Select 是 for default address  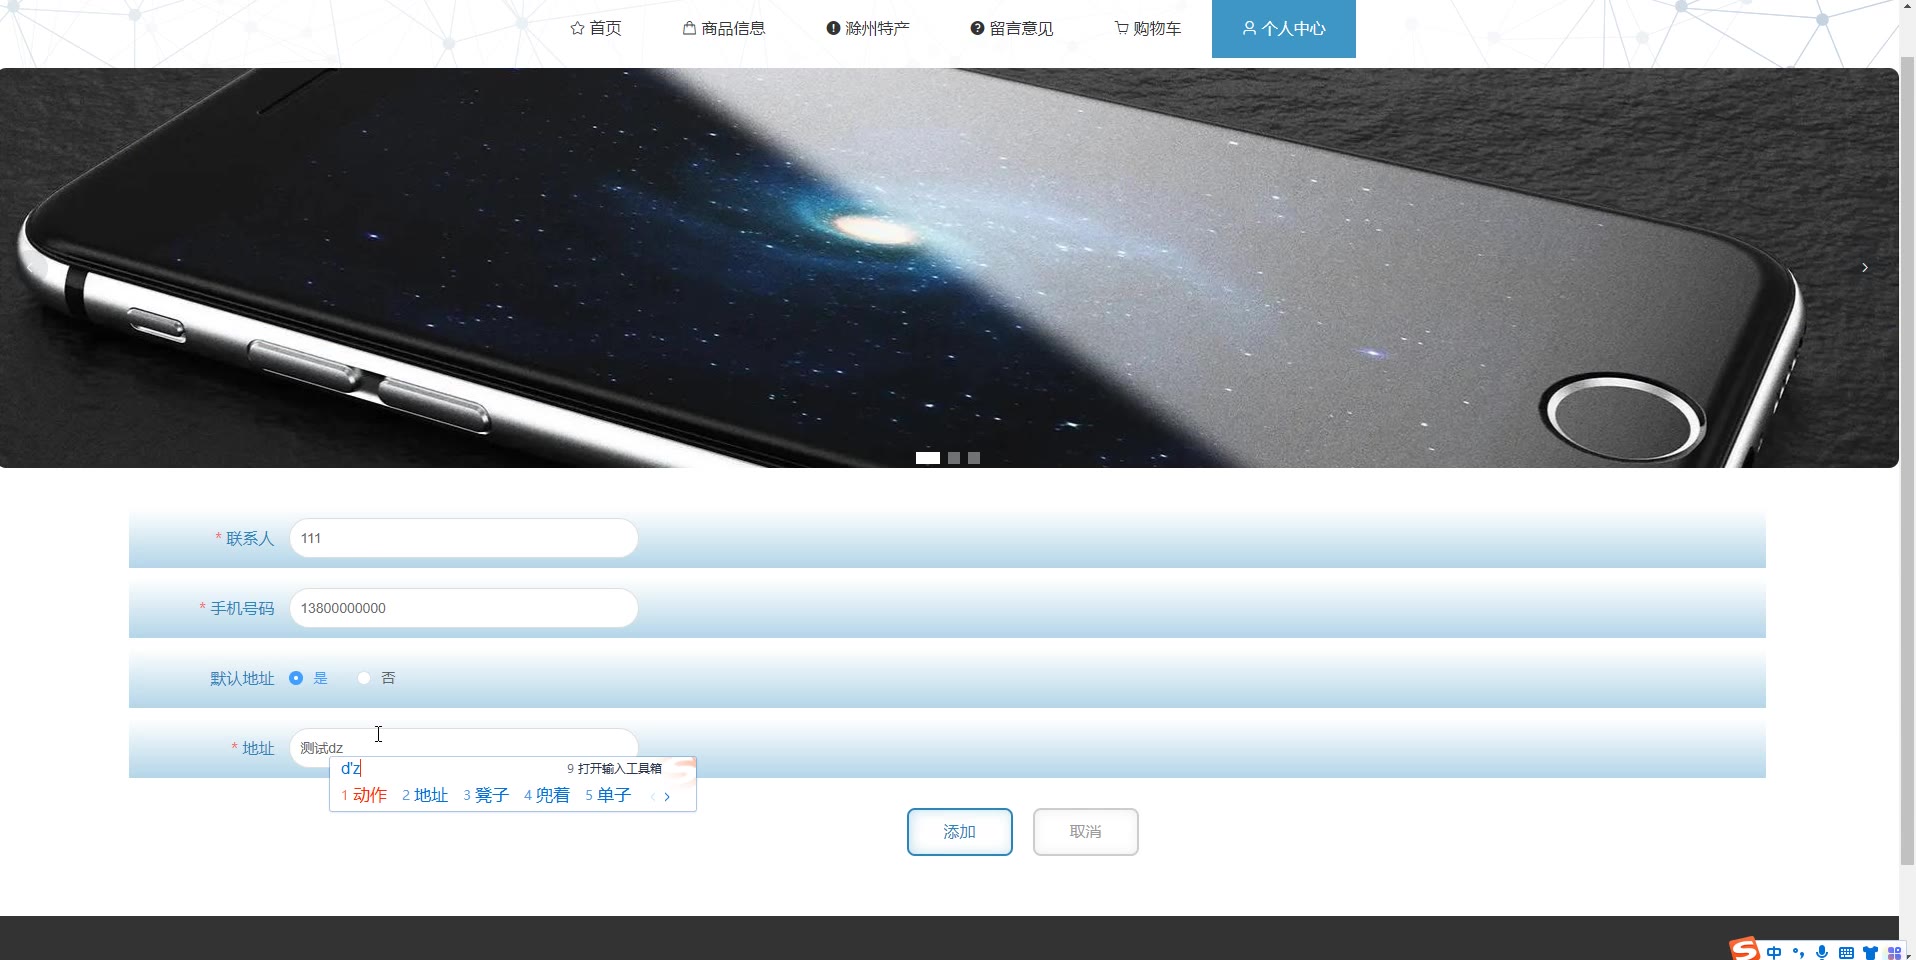pyautogui.click(x=308, y=678)
